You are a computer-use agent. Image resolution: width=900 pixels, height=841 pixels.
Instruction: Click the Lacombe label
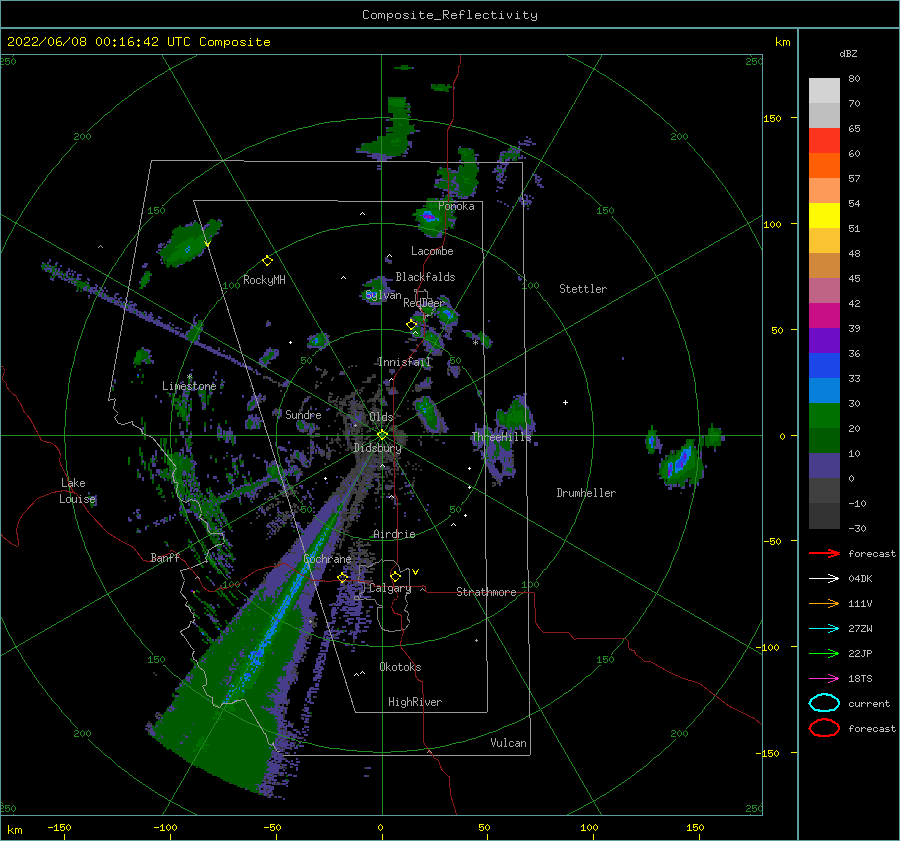point(432,251)
